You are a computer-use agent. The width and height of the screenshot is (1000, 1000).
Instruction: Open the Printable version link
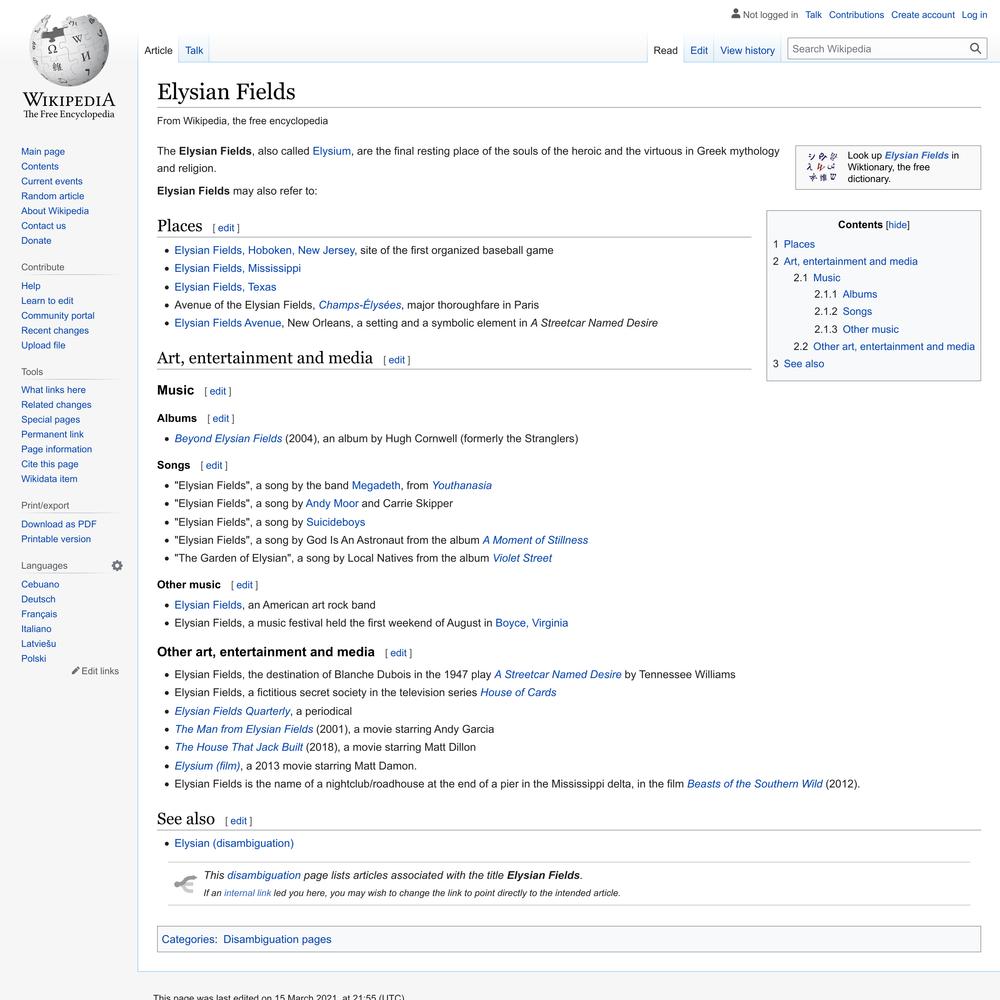(56, 539)
